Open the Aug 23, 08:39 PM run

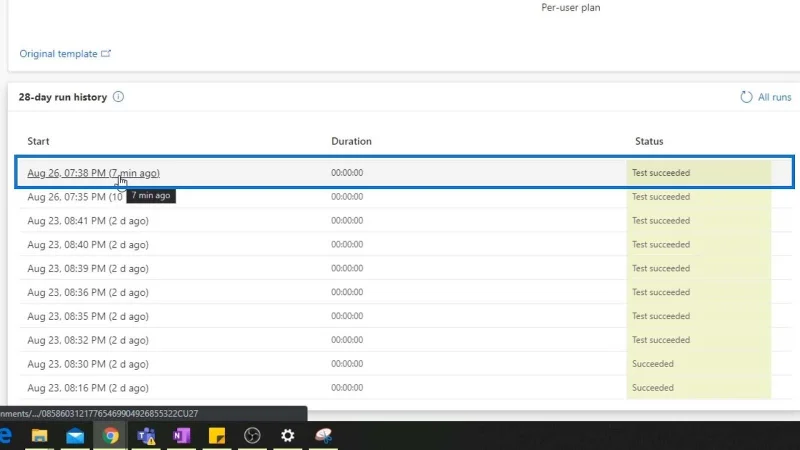88,268
